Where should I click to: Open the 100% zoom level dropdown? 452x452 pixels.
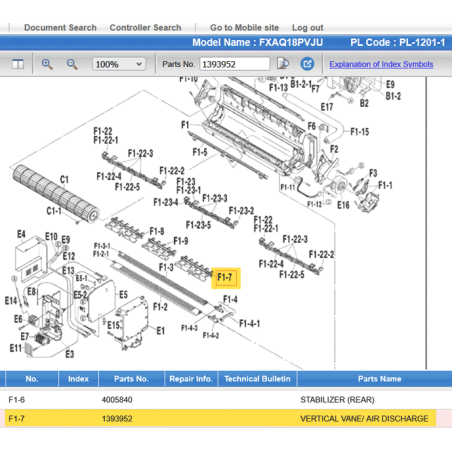click(119, 64)
